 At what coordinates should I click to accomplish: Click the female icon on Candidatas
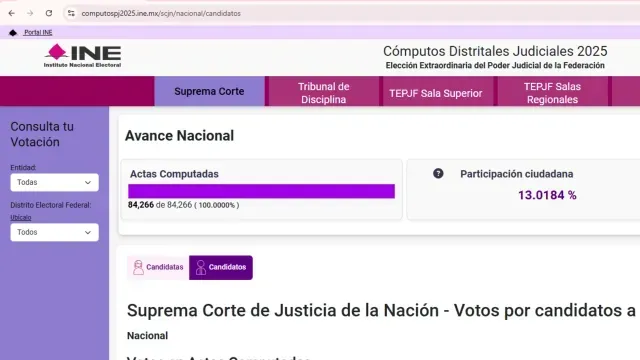pos(138,267)
